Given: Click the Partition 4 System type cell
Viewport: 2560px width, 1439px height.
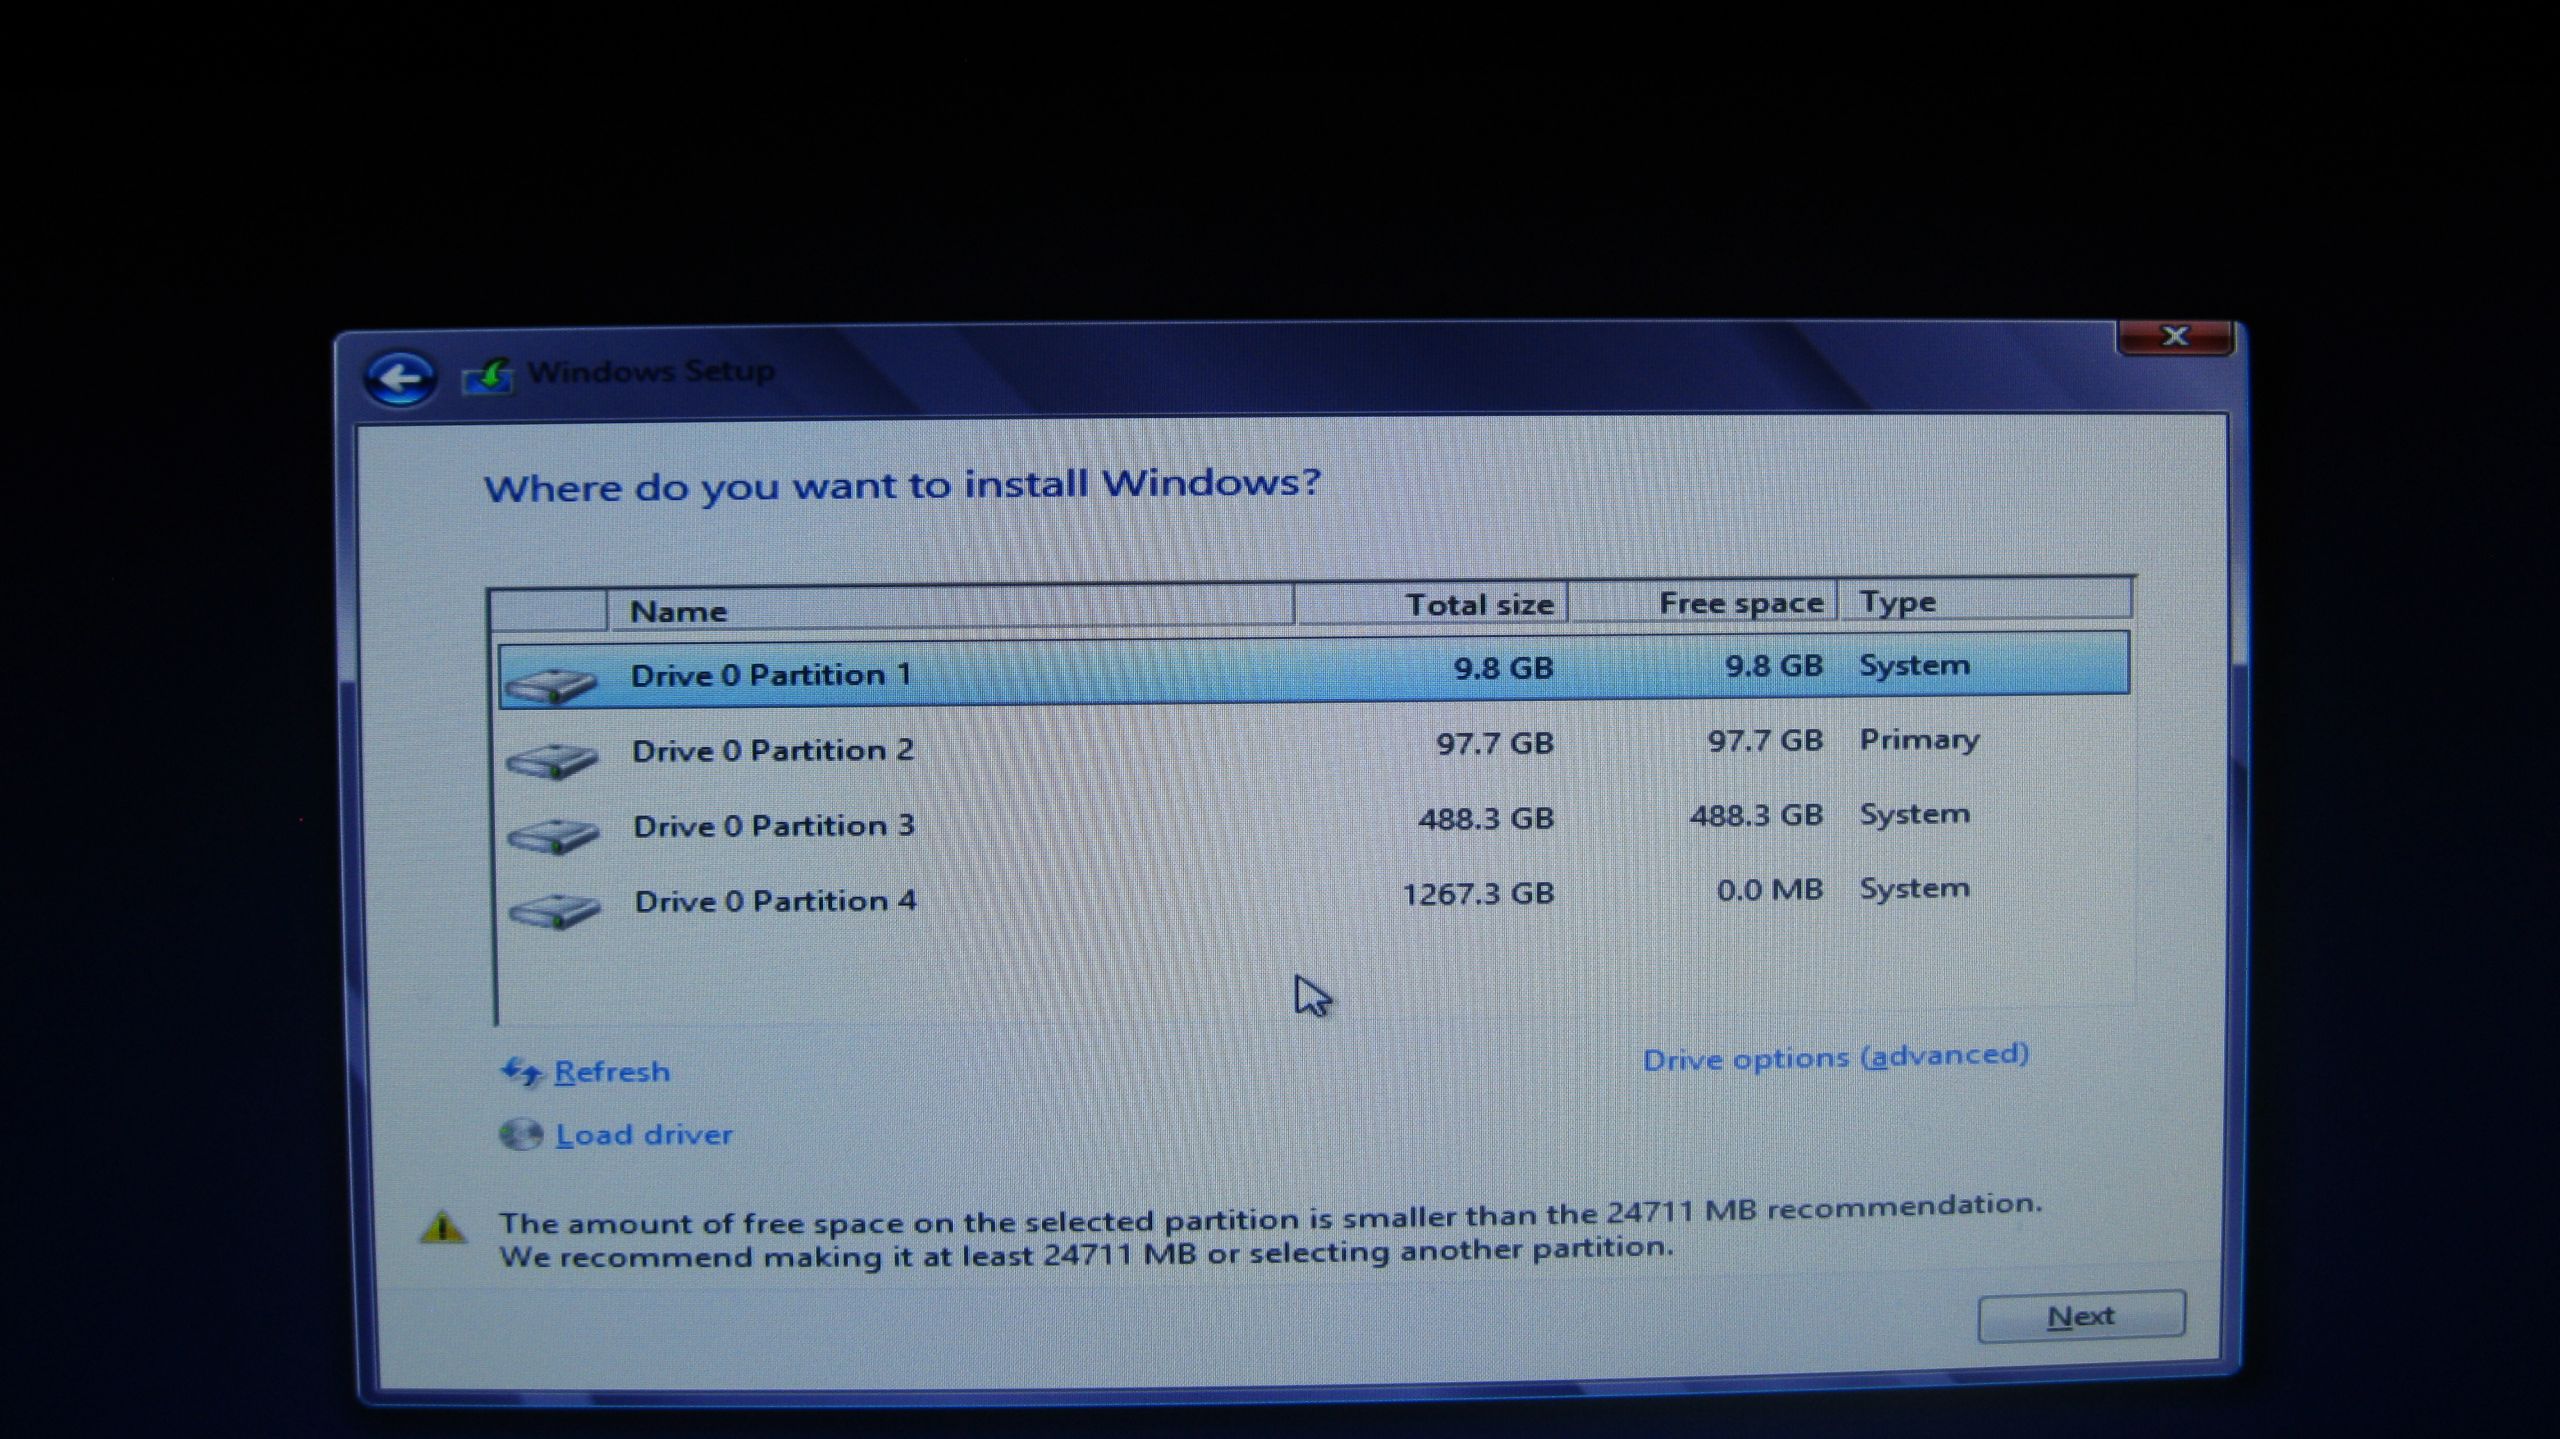Looking at the screenshot, I should (x=1914, y=888).
